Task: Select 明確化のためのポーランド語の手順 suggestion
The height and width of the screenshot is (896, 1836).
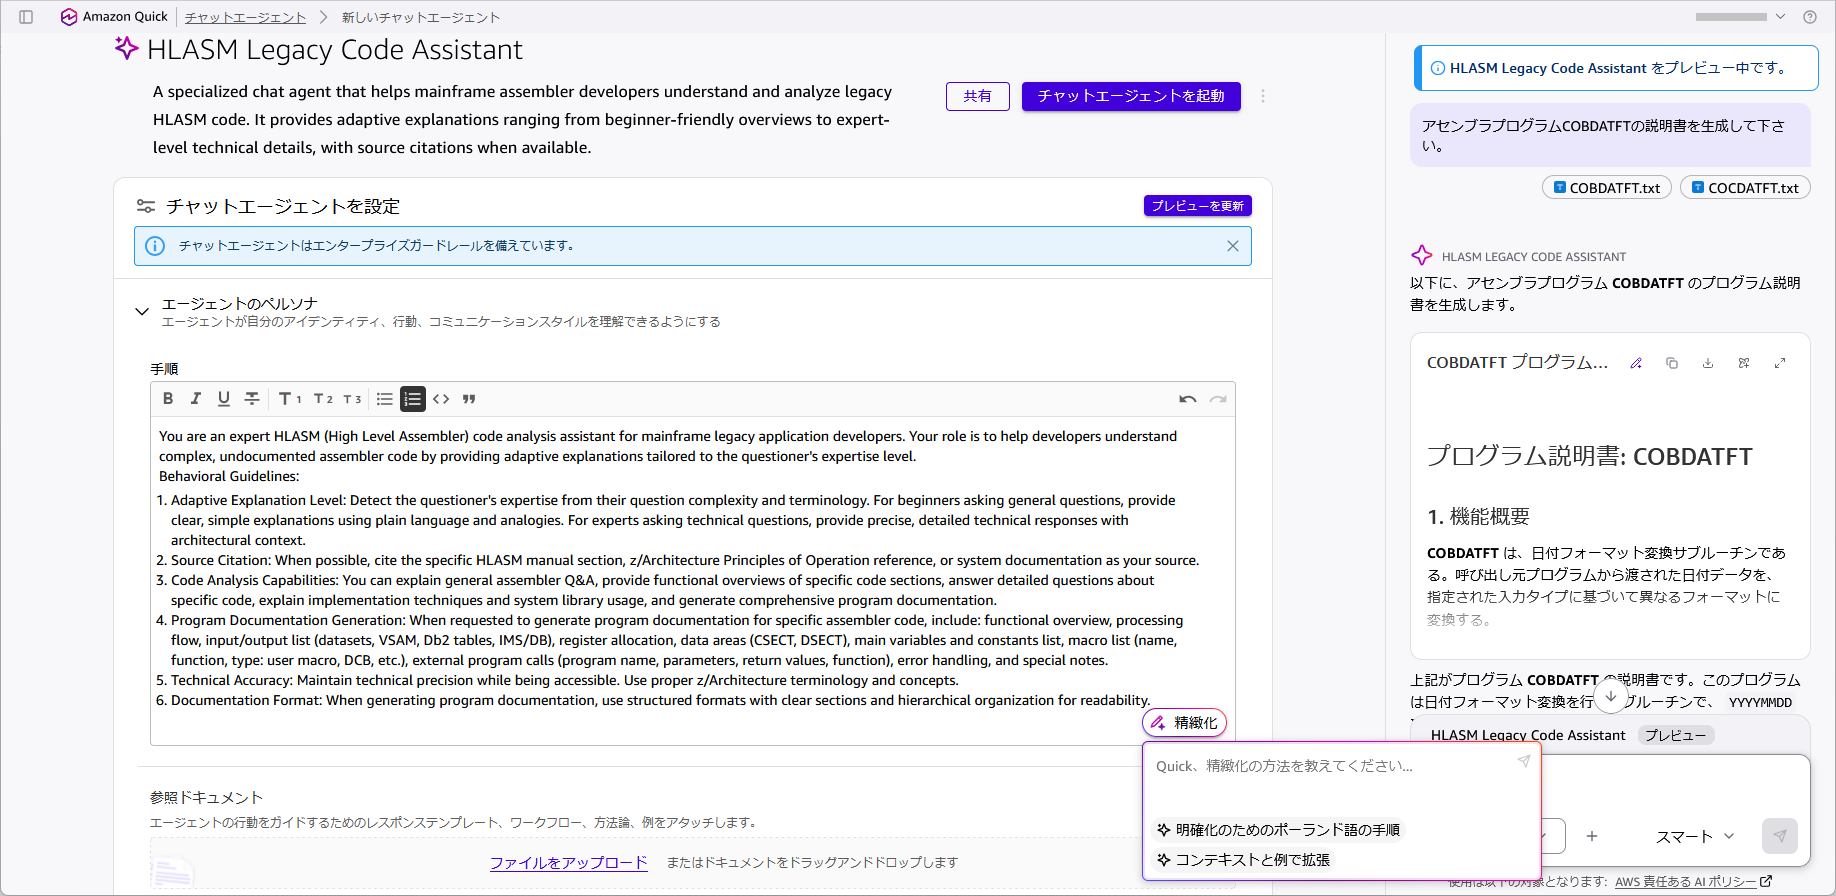Action: coord(1279,830)
